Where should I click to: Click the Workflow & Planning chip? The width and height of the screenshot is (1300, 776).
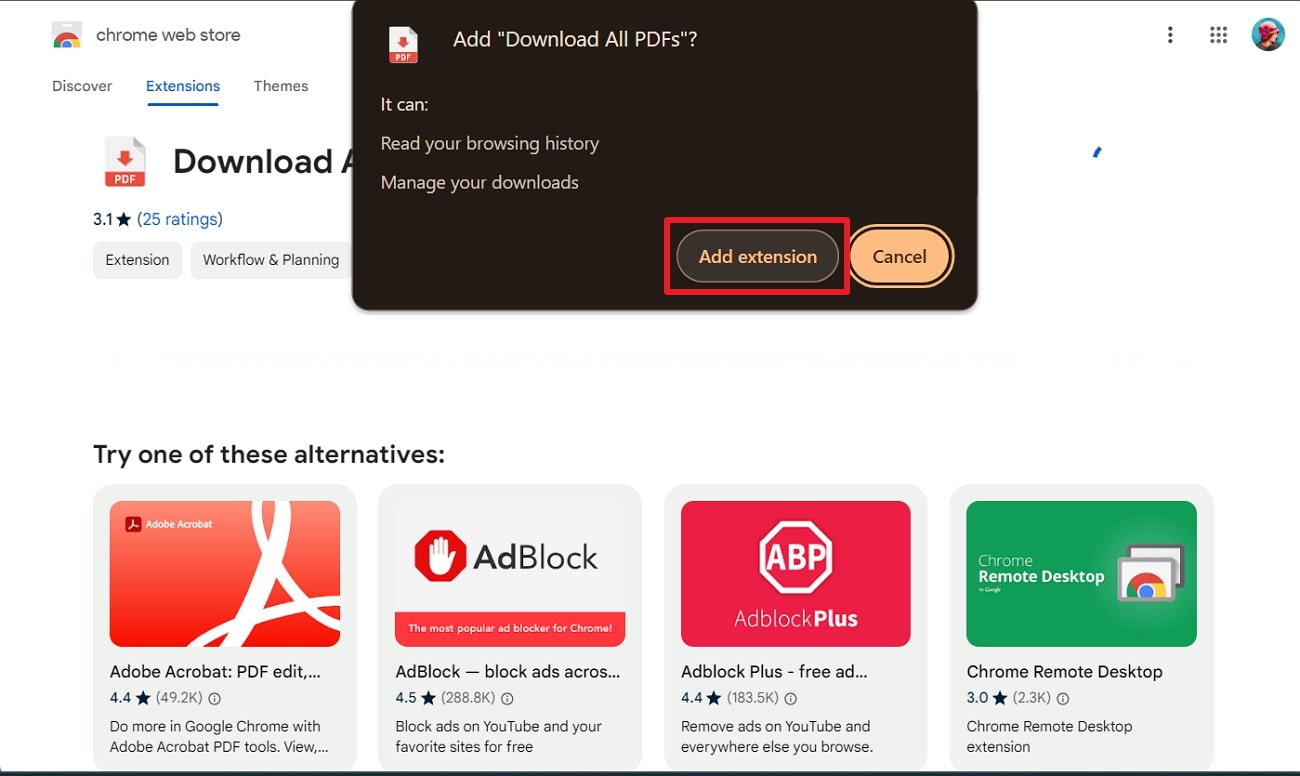271,260
